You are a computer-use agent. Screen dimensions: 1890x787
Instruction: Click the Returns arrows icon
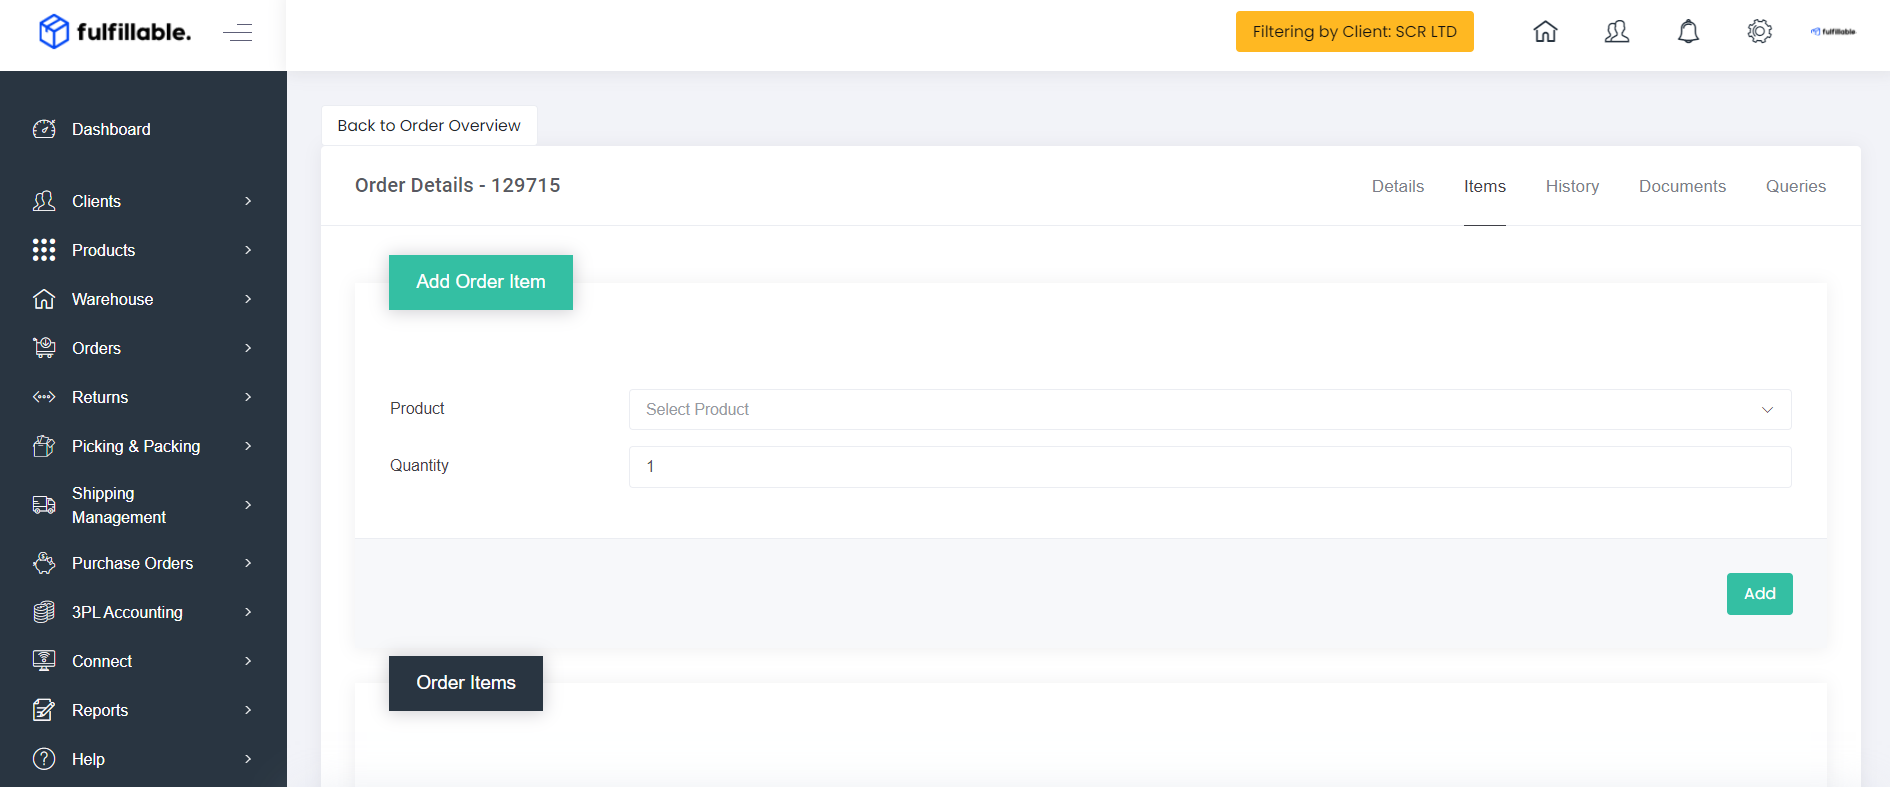(44, 397)
